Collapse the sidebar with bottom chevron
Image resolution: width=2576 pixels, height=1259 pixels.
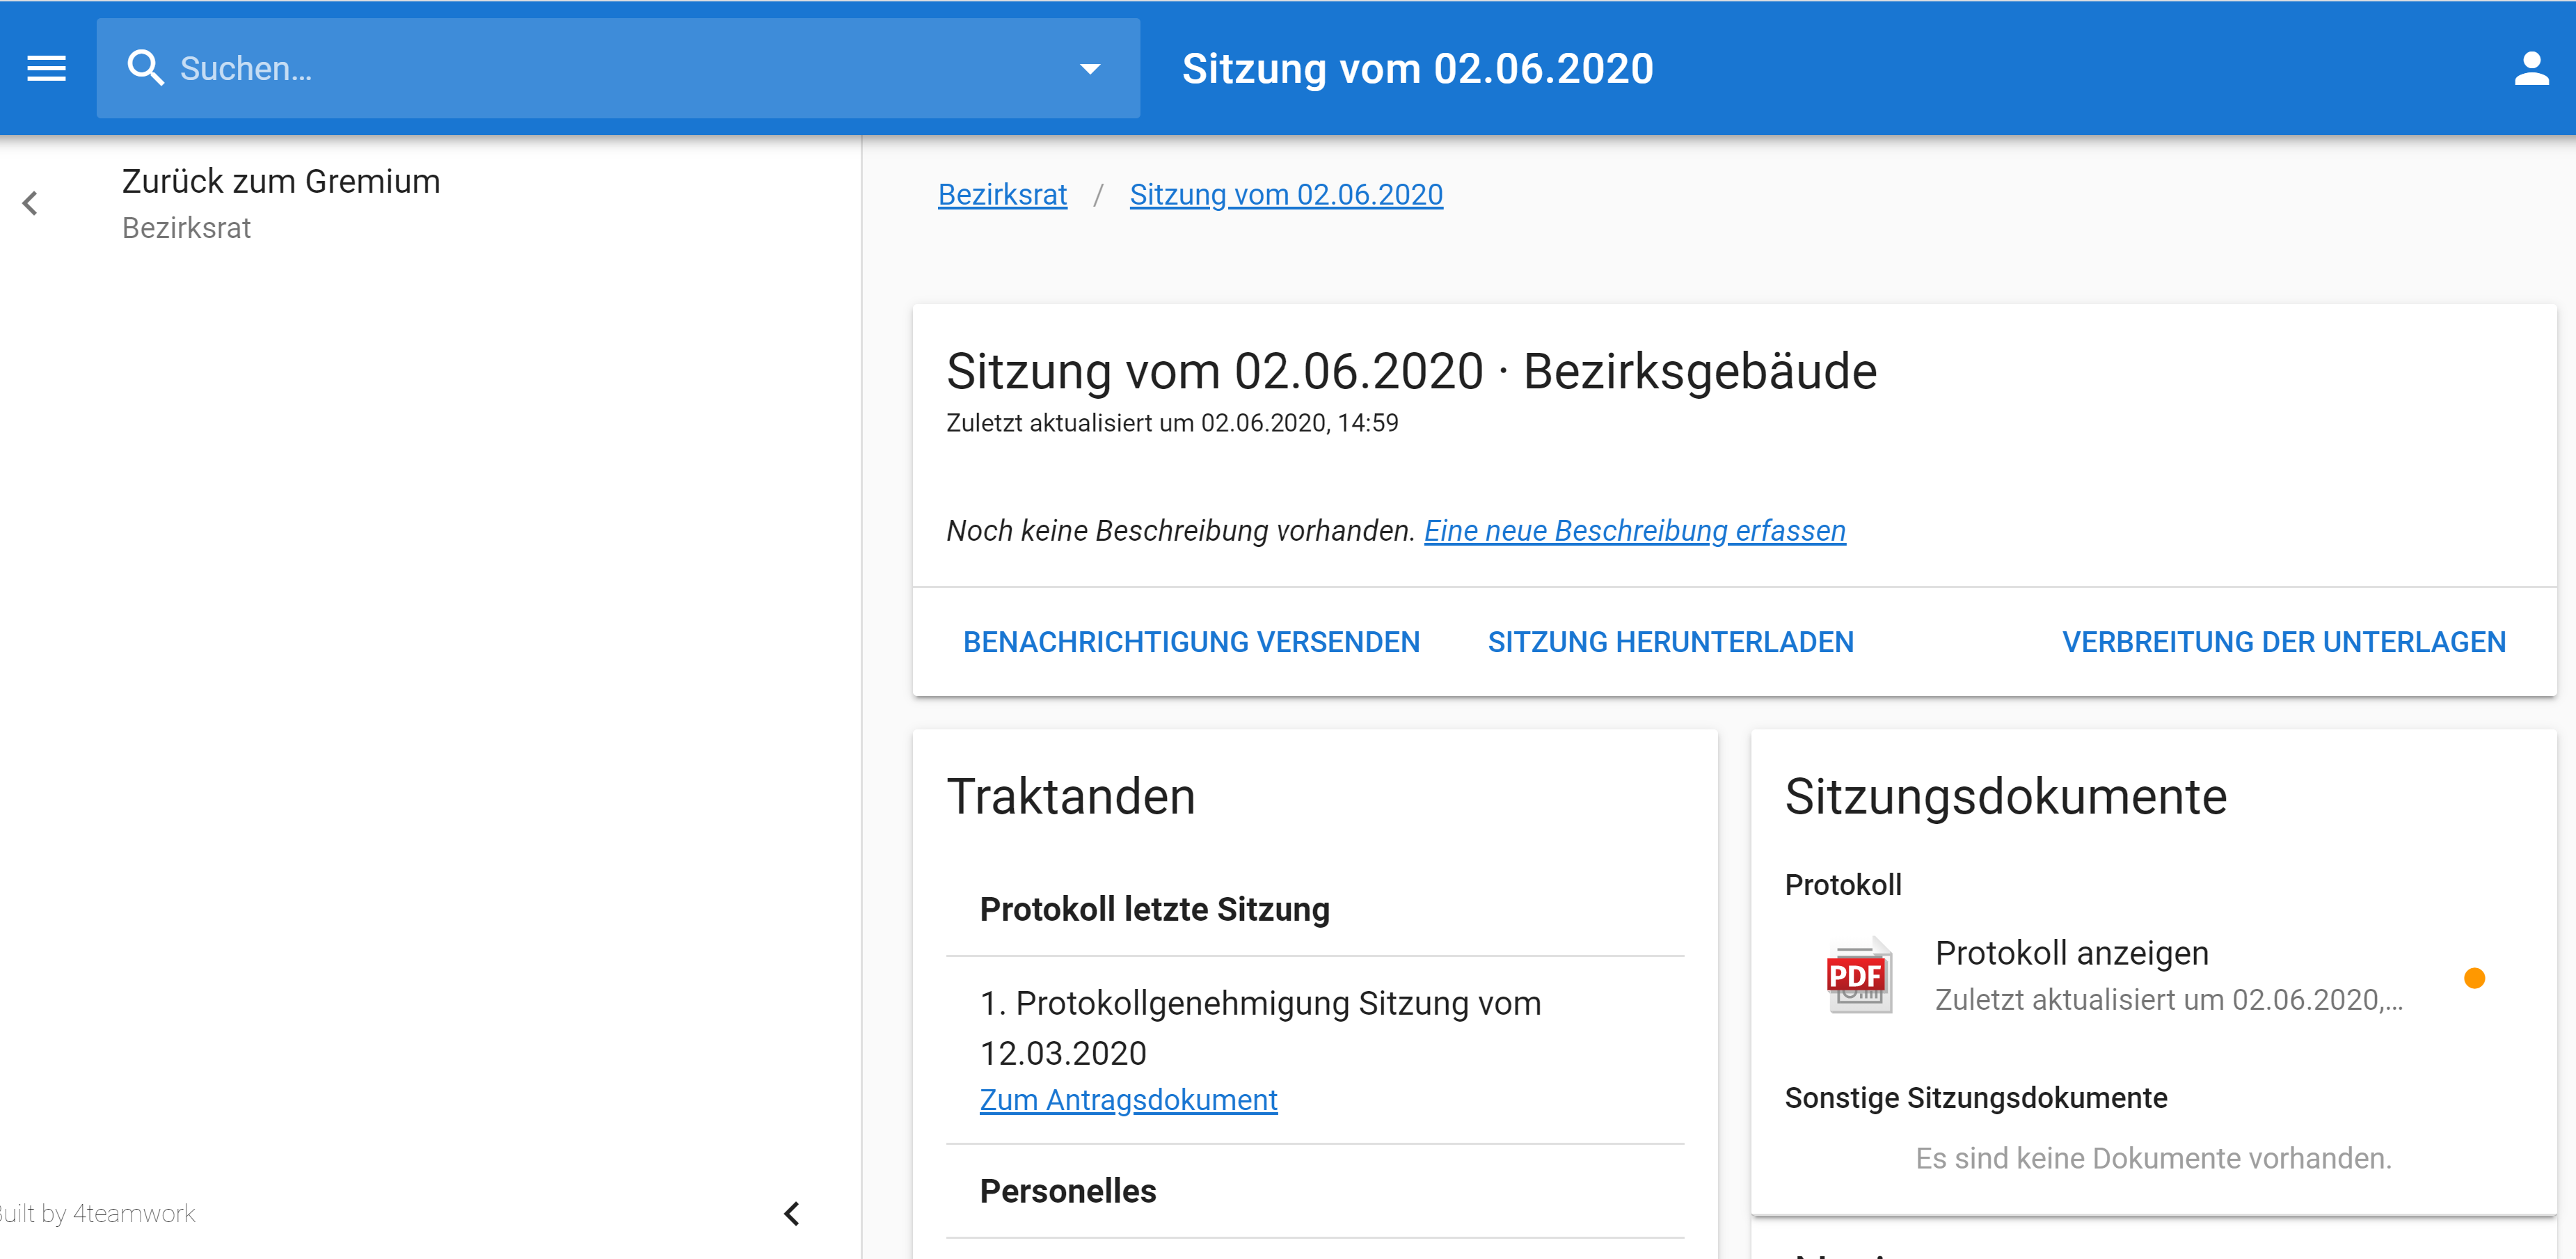click(x=791, y=1213)
